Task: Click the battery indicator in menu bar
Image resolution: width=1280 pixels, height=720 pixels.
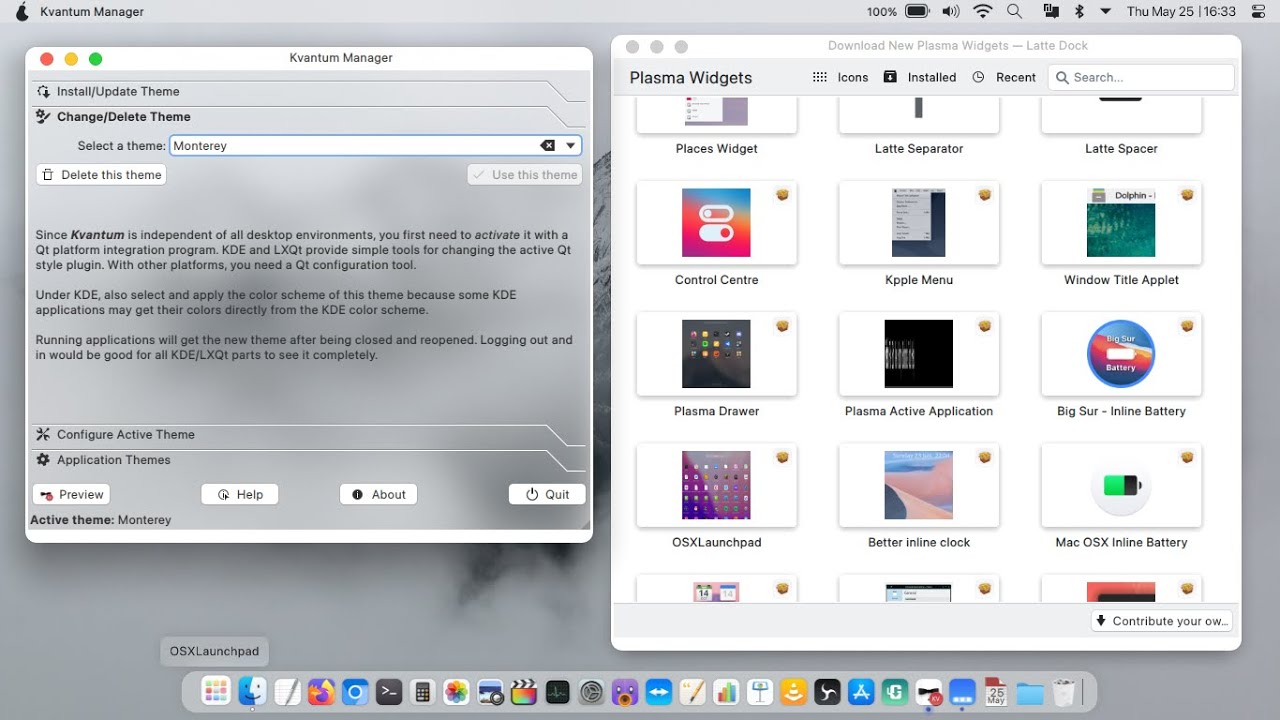Action: tap(917, 12)
